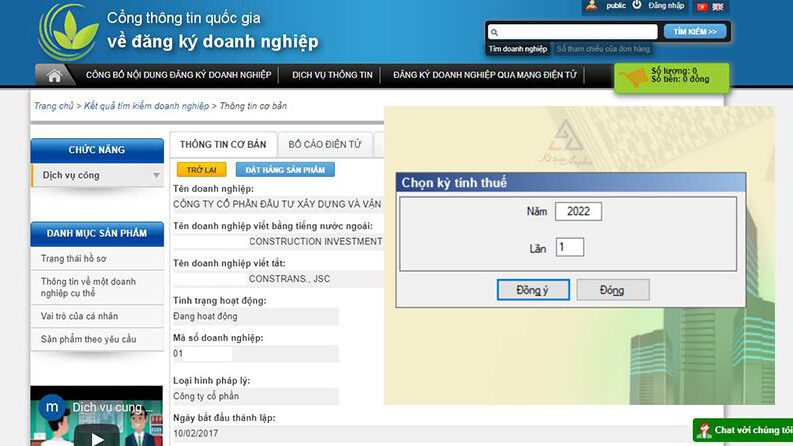Open Công bố nội dung đăng ký menu
793x446 pixels.
(178, 75)
